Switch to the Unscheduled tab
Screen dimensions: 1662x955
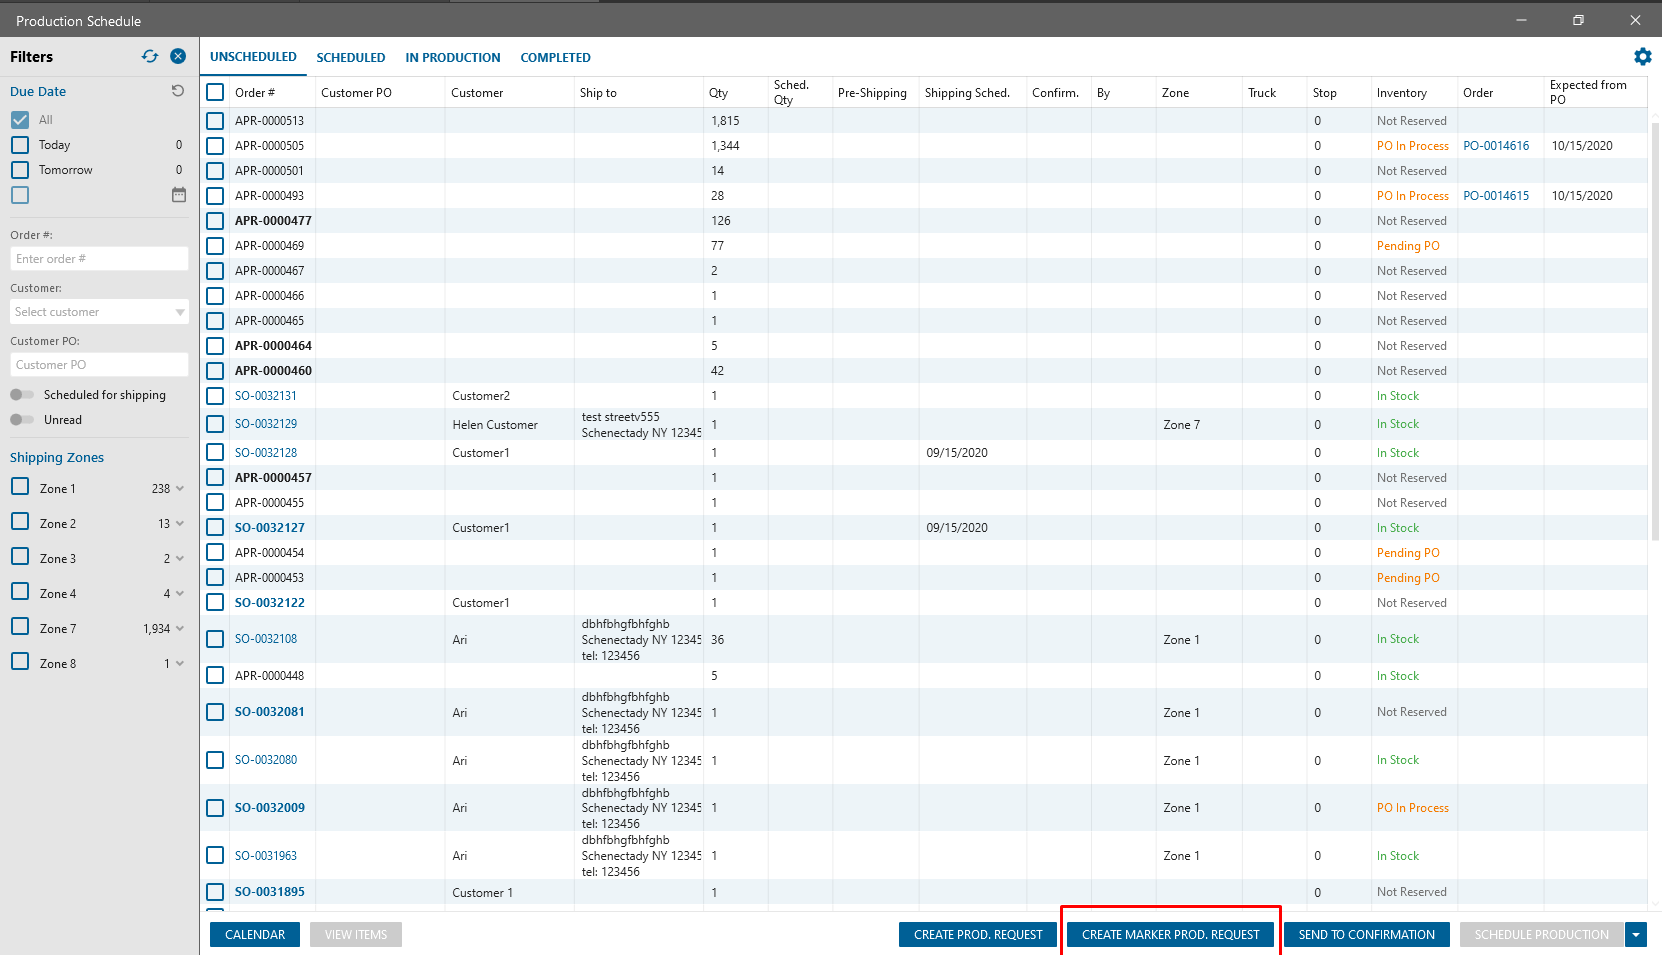tap(253, 57)
